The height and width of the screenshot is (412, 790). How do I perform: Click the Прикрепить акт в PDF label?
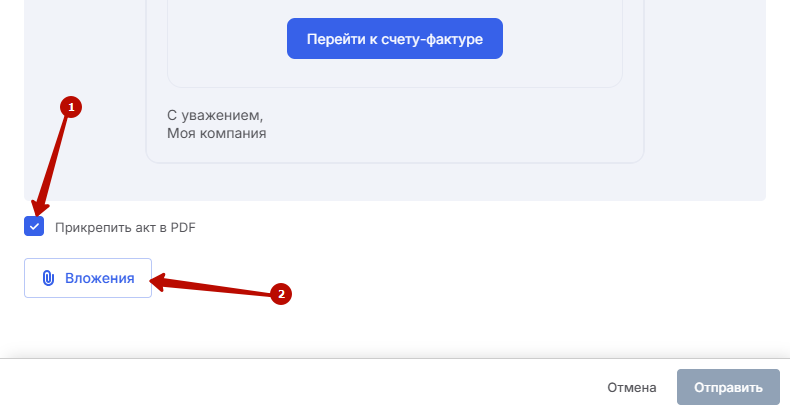[x=125, y=227]
